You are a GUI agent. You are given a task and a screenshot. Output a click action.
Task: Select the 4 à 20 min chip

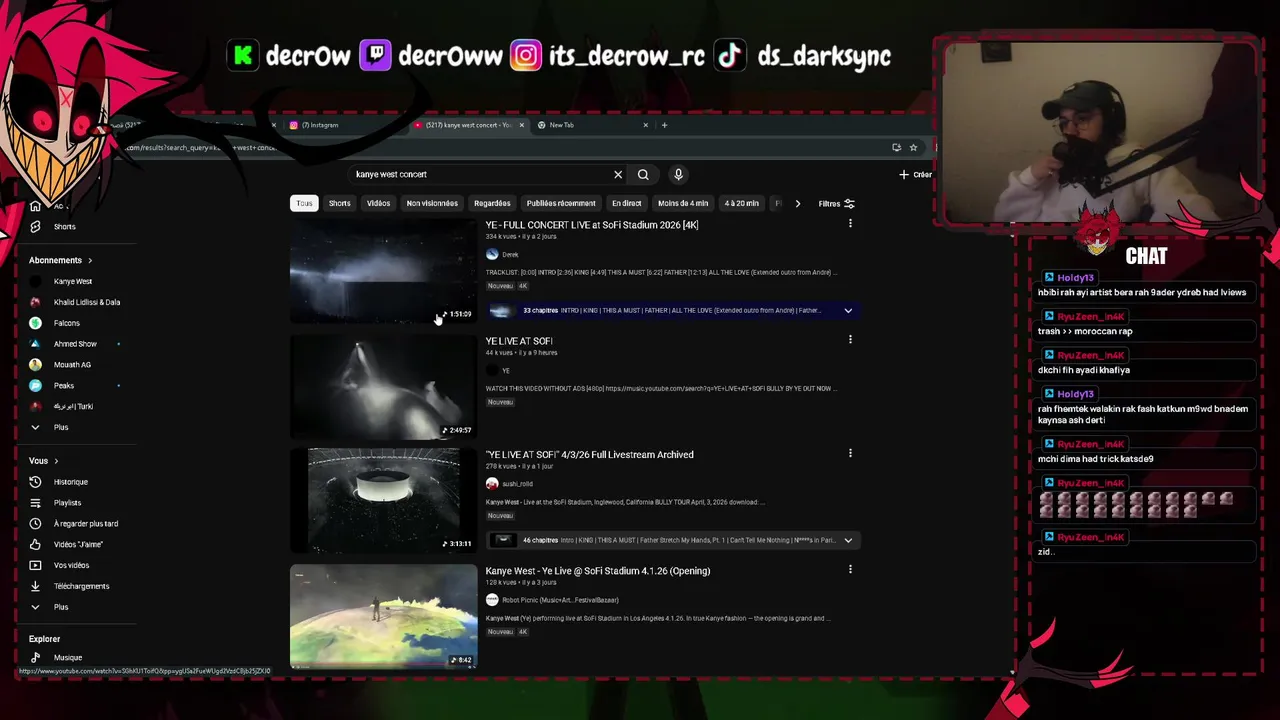pyautogui.click(x=742, y=203)
